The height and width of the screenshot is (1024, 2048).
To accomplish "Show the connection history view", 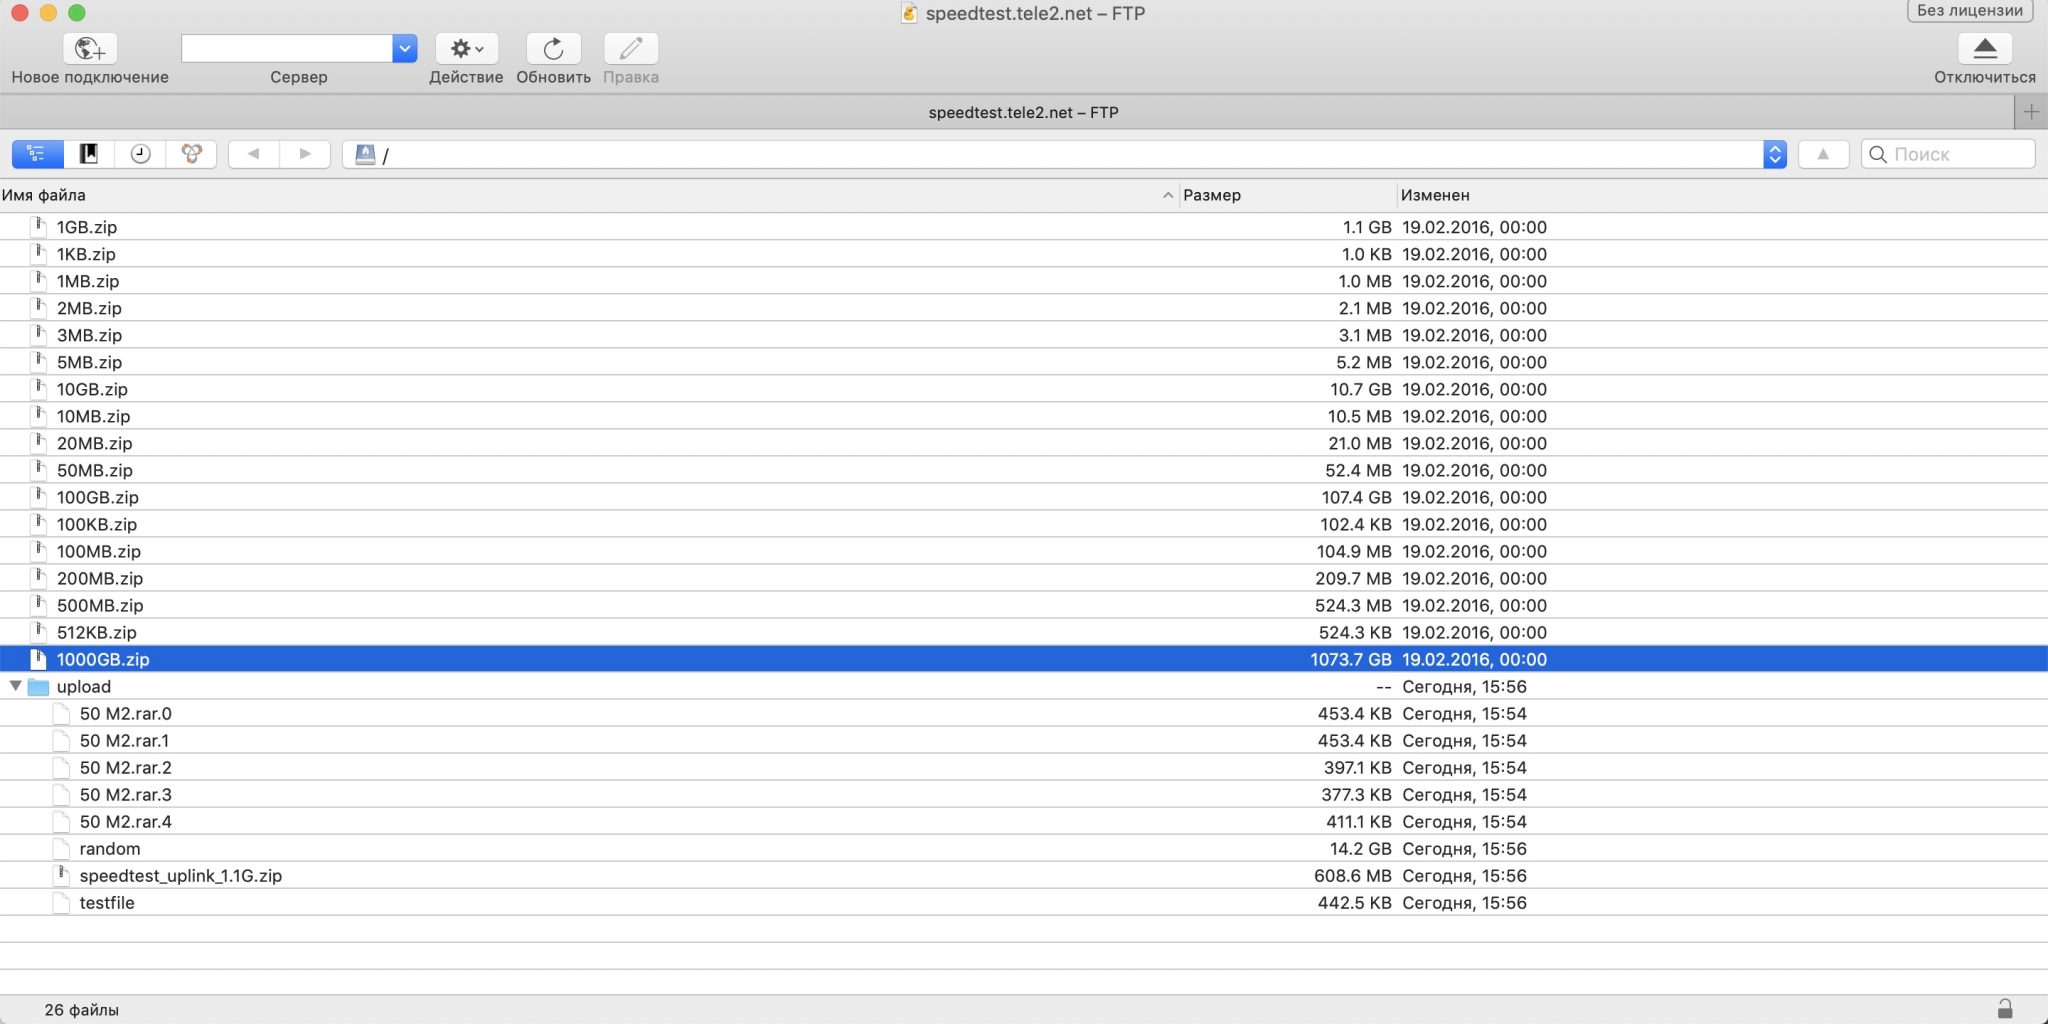I will [x=140, y=154].
